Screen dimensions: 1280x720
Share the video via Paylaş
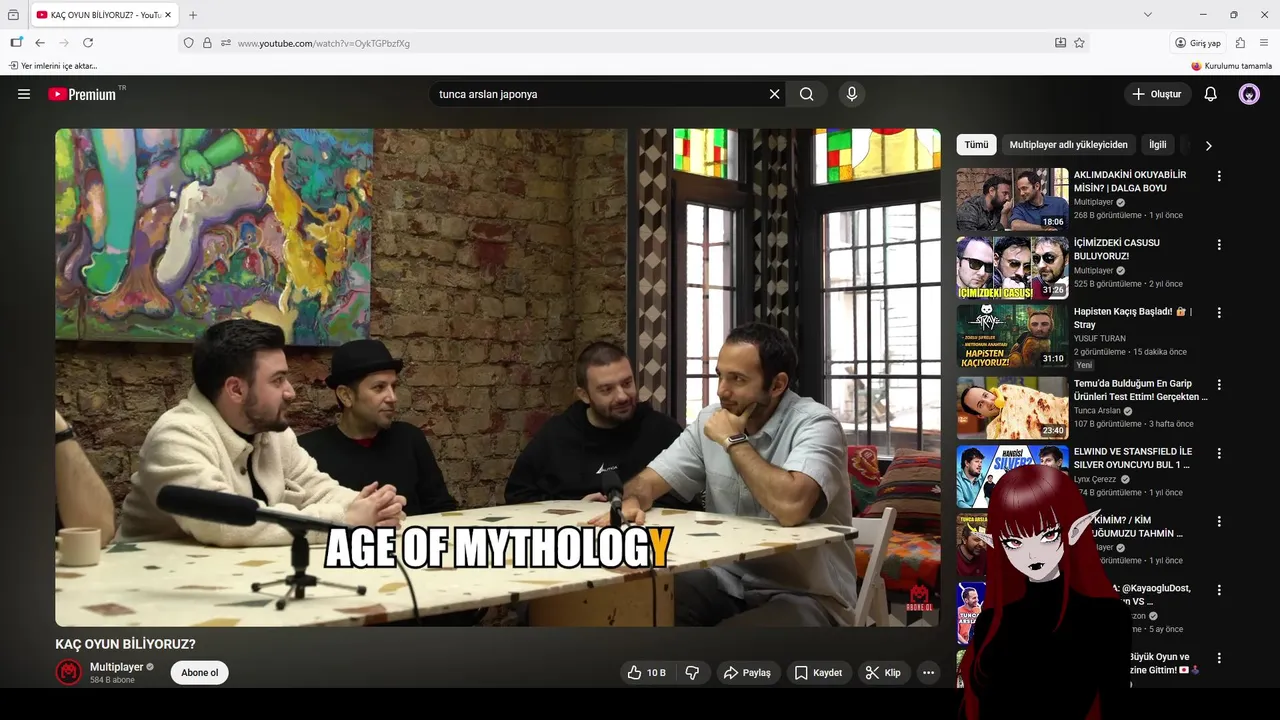tap(748, 673)
